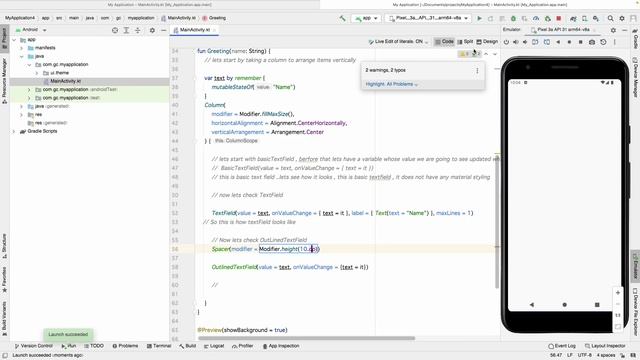Open the Profile app icon in toolbar
The height and width of the screenshot is (360, 640).
[x=536, y=18]
